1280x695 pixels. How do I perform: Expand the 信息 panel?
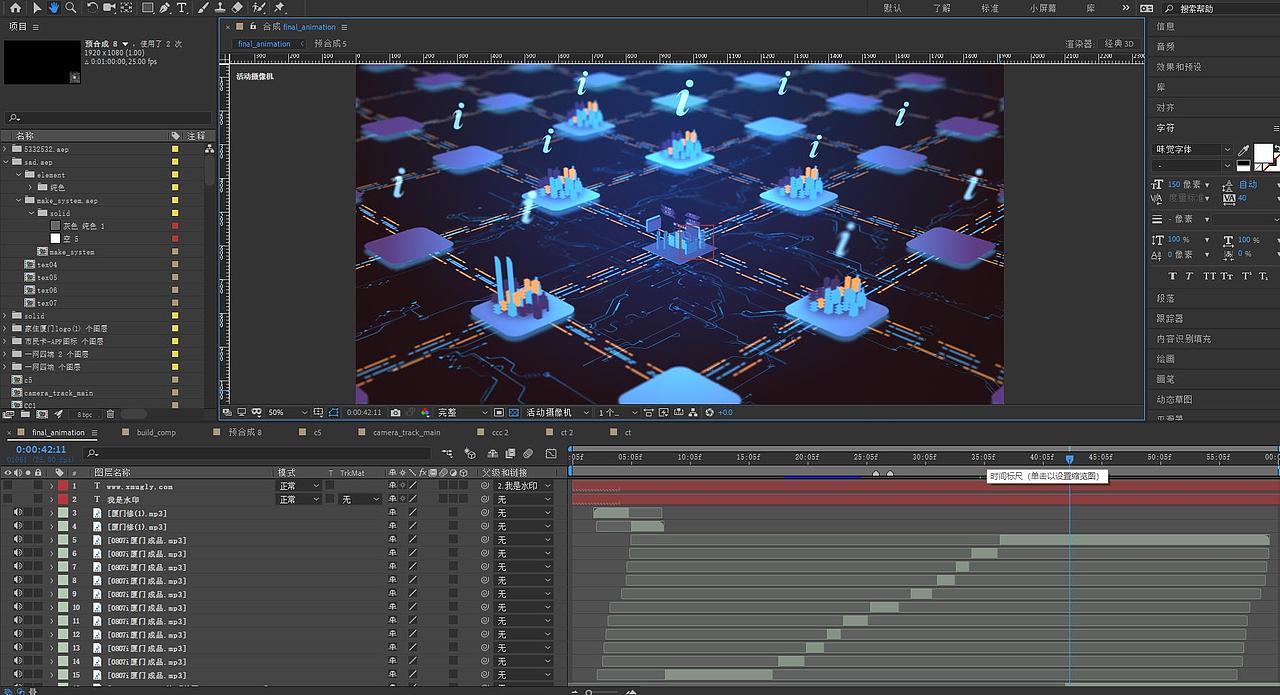(1166, 27)
